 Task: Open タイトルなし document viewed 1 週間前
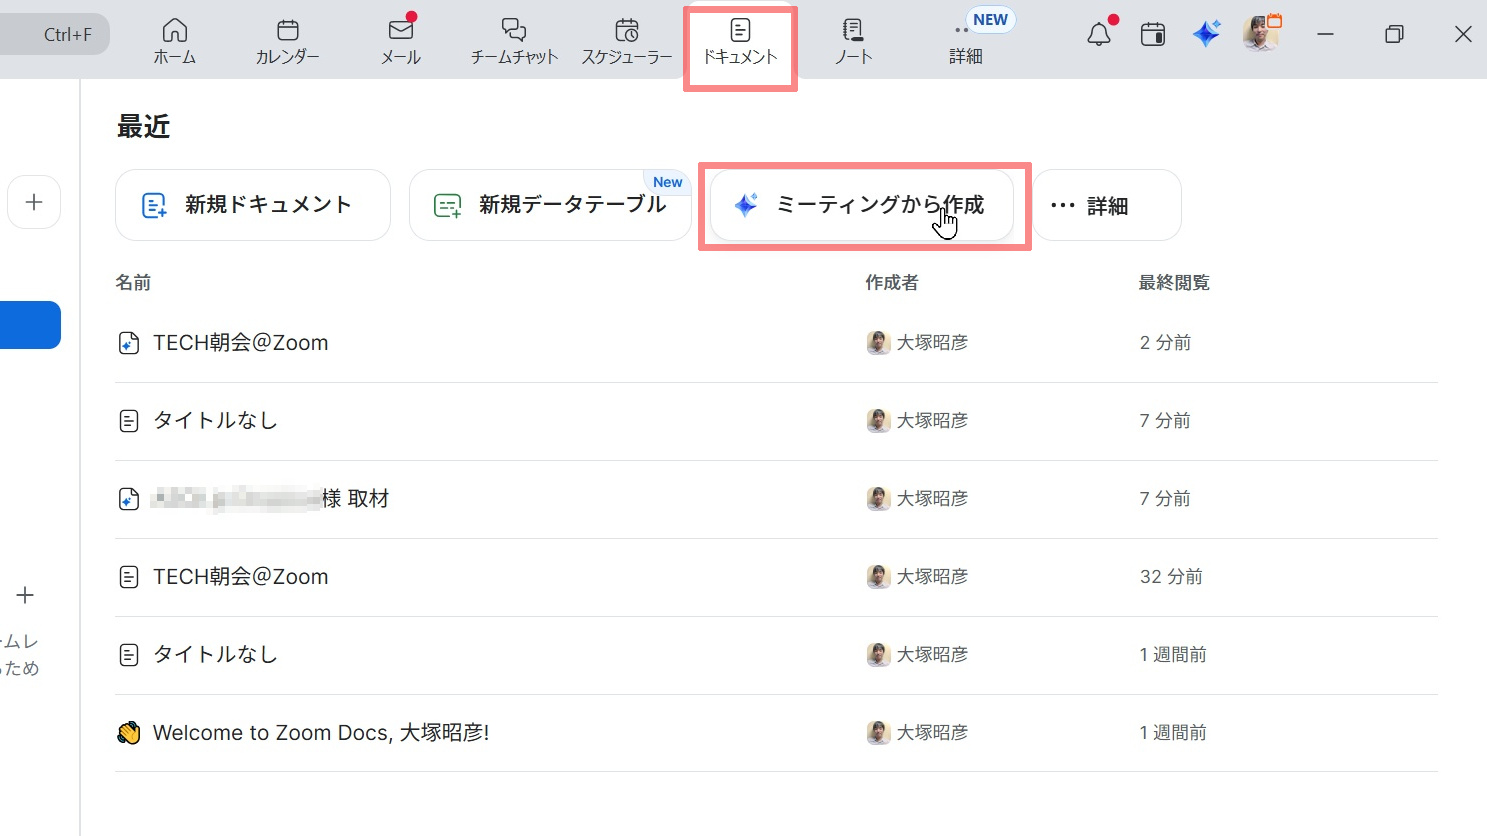coord(776,655)
